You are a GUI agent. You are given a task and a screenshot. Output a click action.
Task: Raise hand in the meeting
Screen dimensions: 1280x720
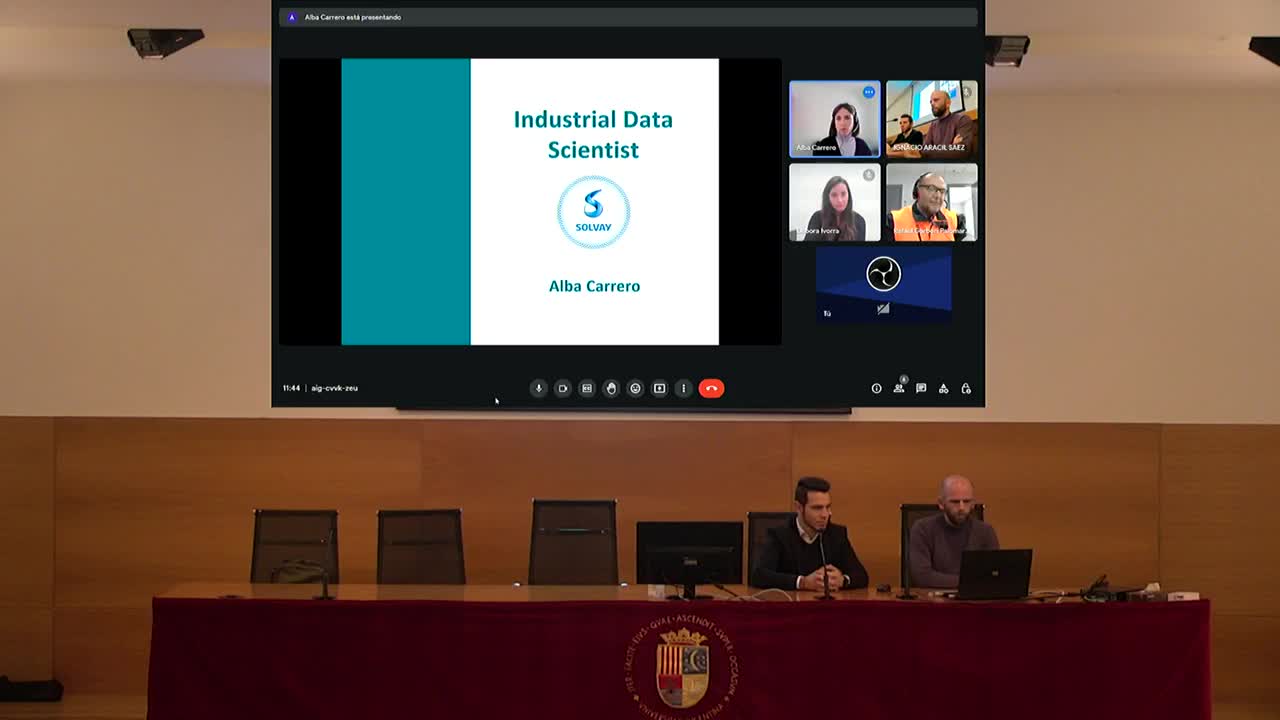click(x=611, y=388)
